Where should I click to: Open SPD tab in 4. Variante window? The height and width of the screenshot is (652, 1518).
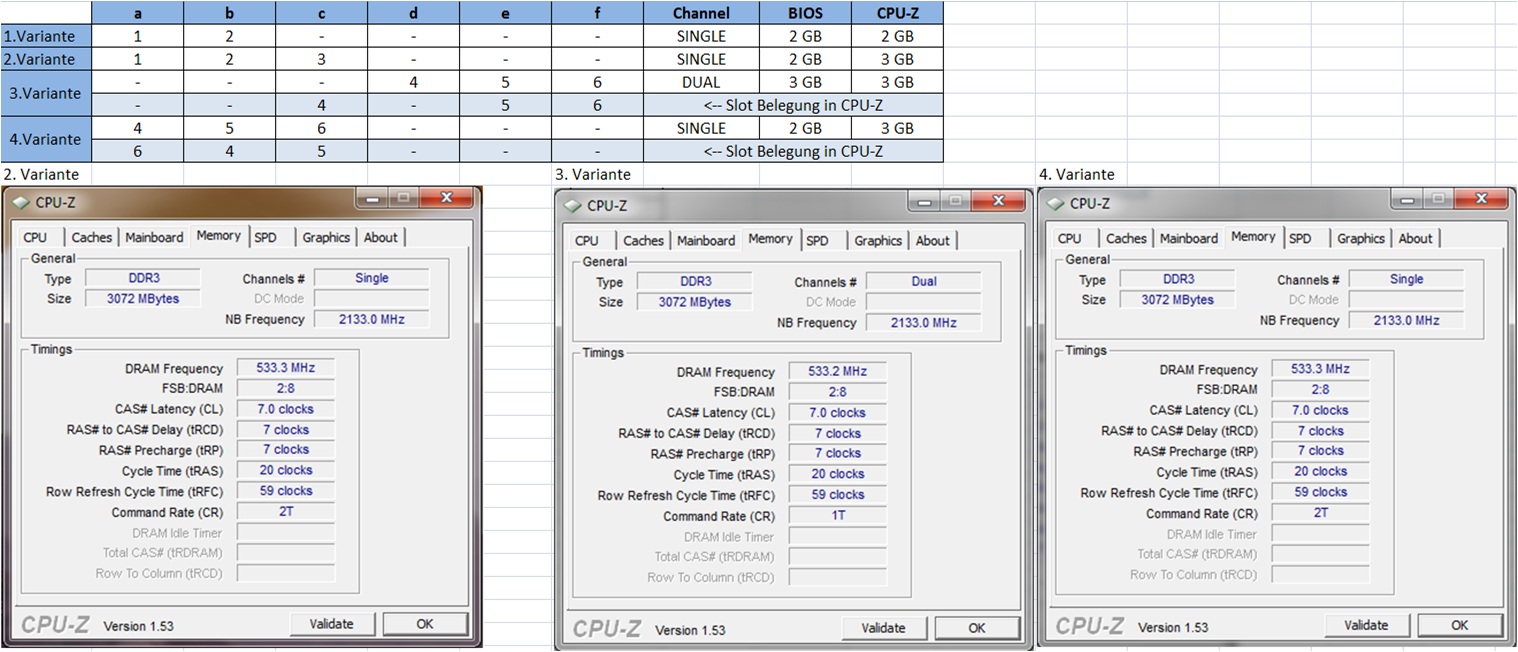click(x=1300, y=238)
